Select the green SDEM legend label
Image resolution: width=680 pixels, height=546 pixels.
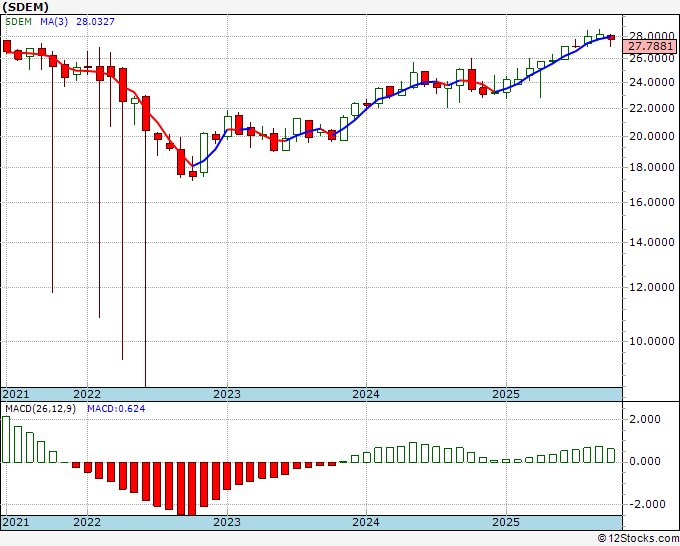(x=18, y=22)
